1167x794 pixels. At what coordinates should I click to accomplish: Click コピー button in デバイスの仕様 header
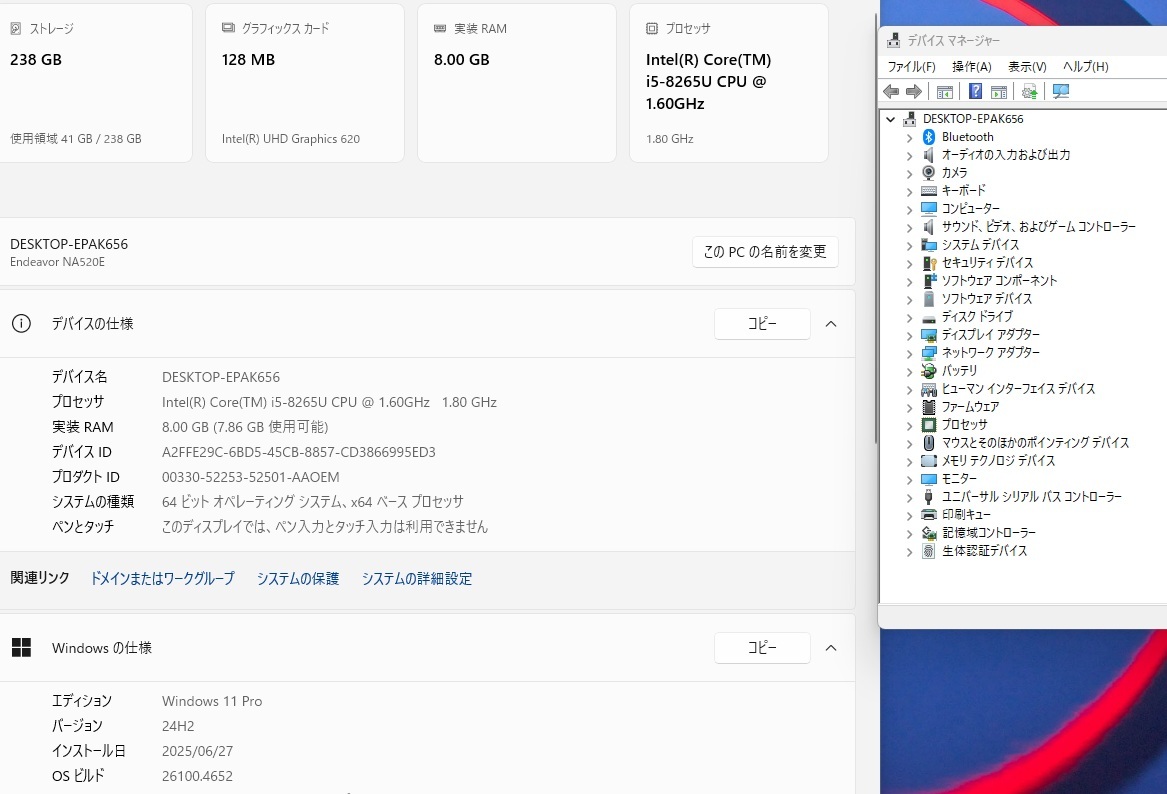762,324
